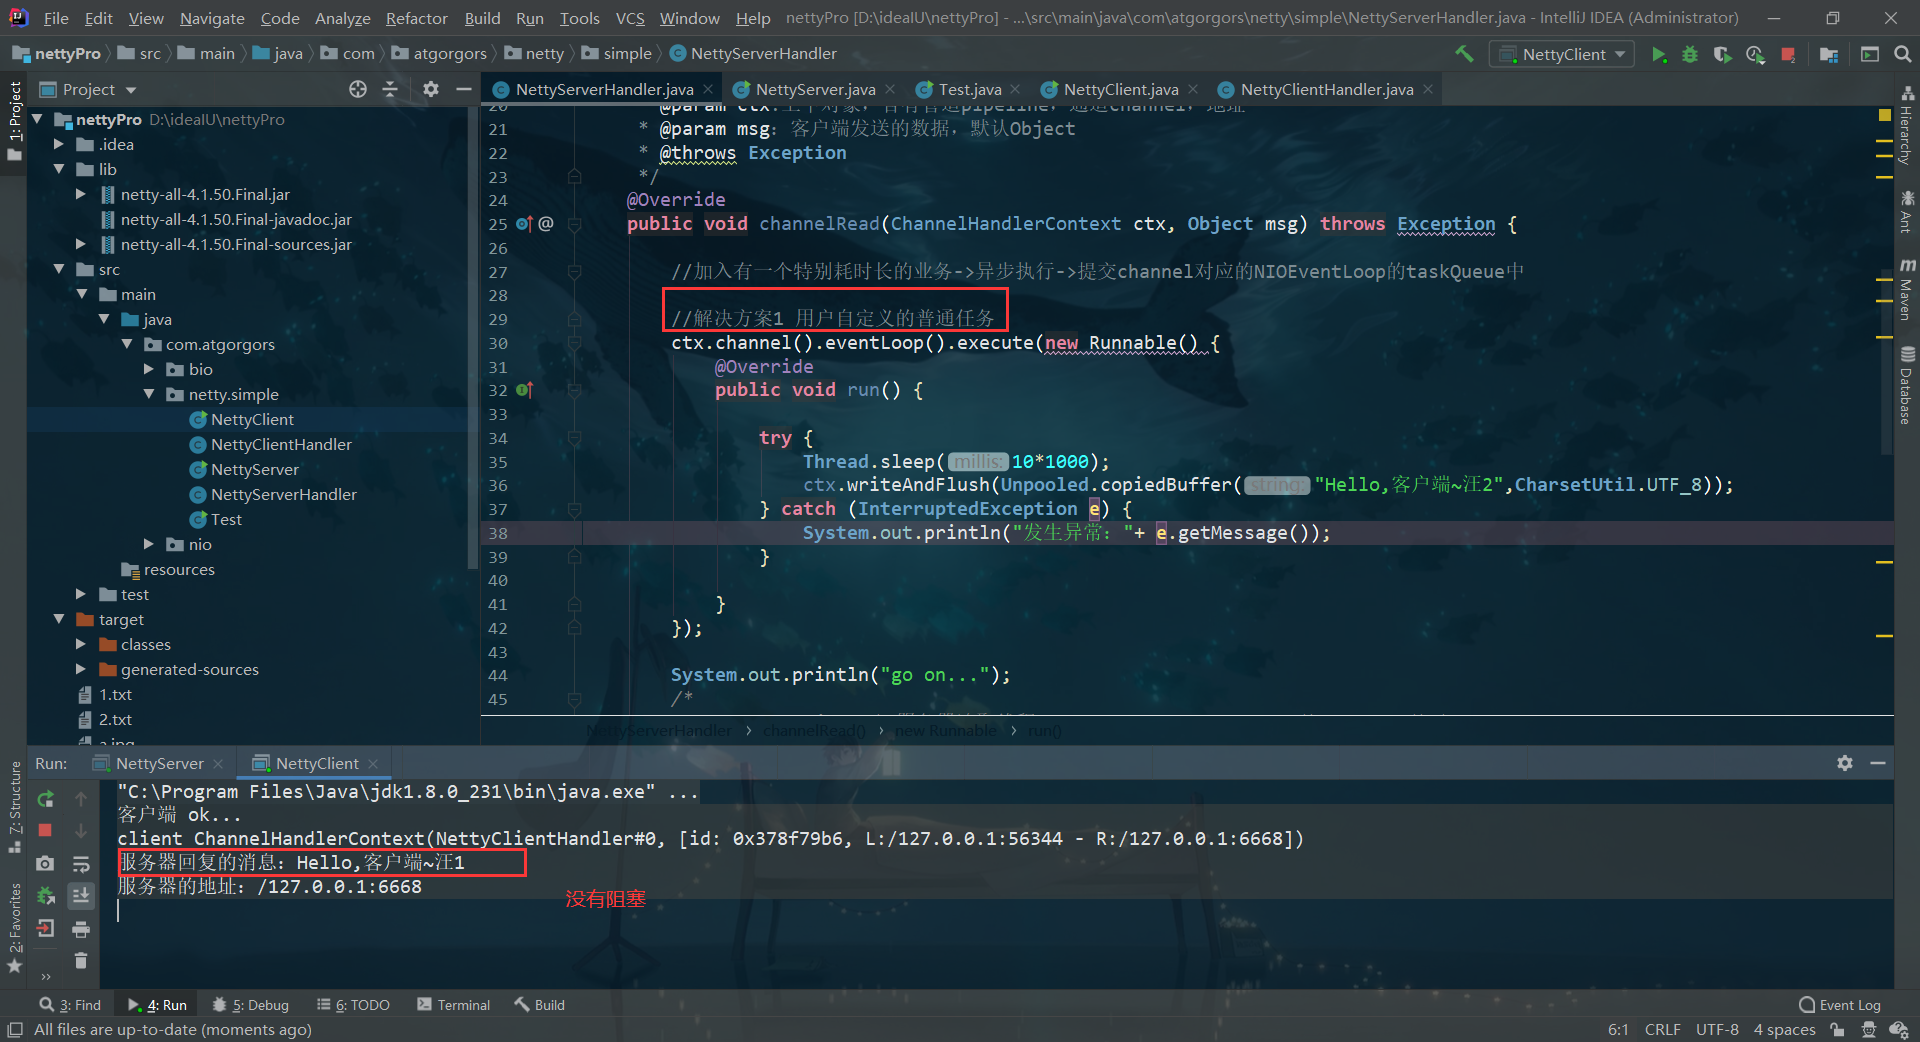Toggle tool window buttons at bottom-left corner
This screenshot has width=1920, height=1042.
[x=14, y=1030]
